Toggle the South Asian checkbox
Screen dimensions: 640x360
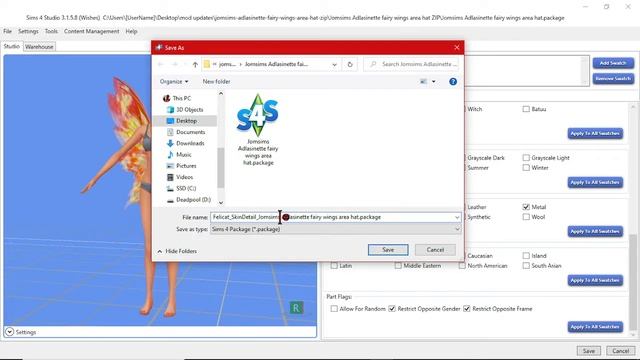(x=526, y=266)
